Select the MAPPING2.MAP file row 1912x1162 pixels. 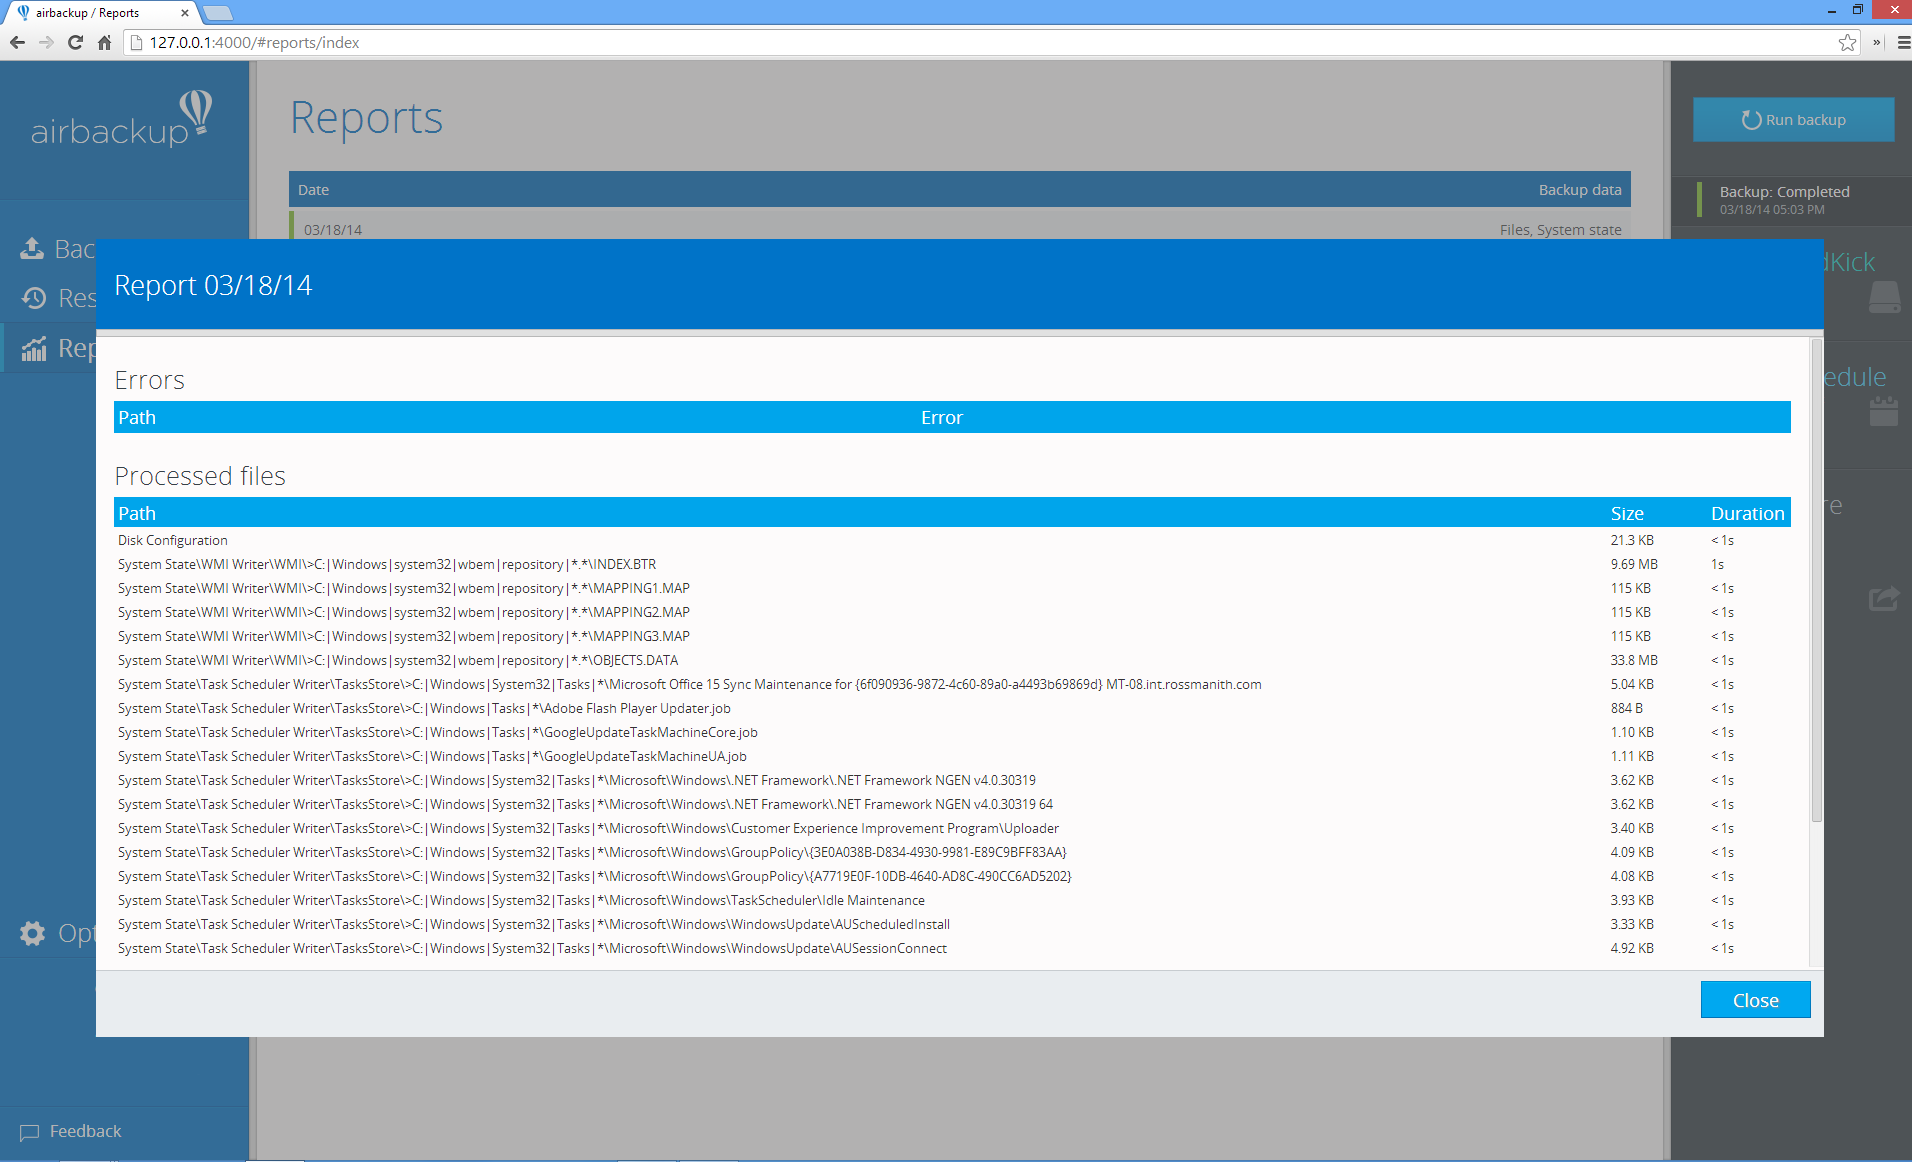[x=952, y=612]
